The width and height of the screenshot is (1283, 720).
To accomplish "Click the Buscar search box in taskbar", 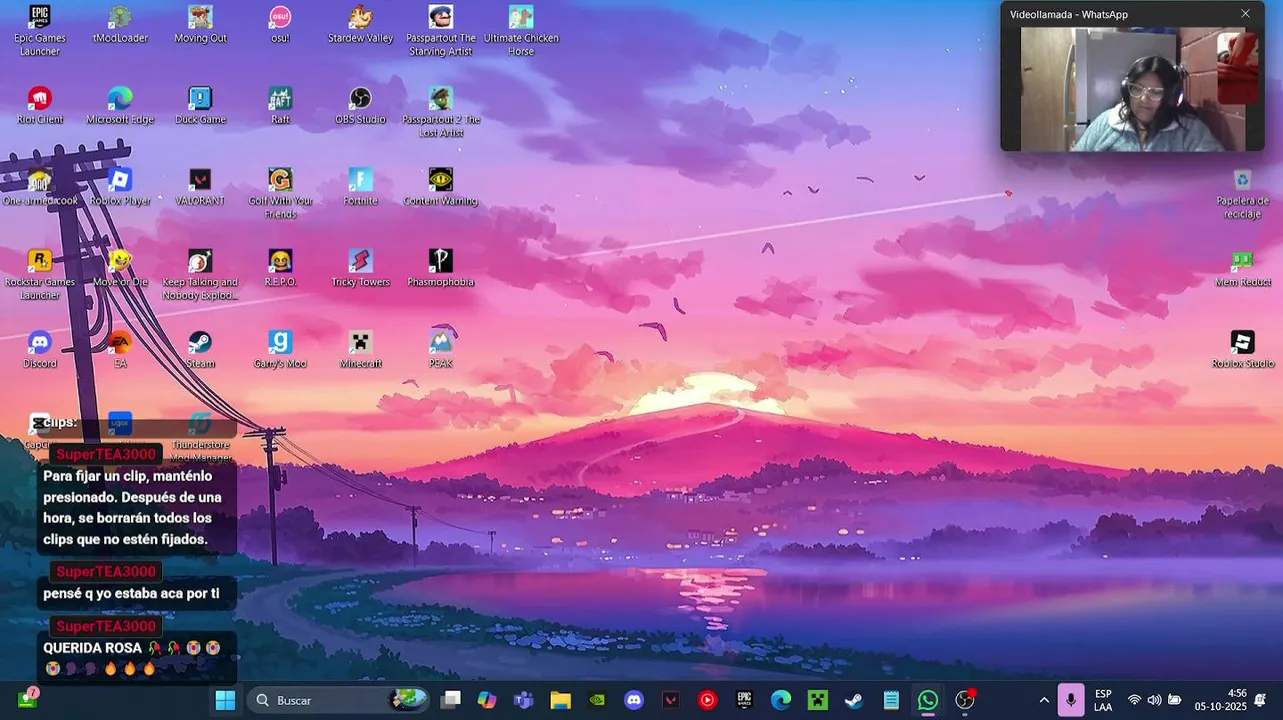I will click(x=340, y=700).
